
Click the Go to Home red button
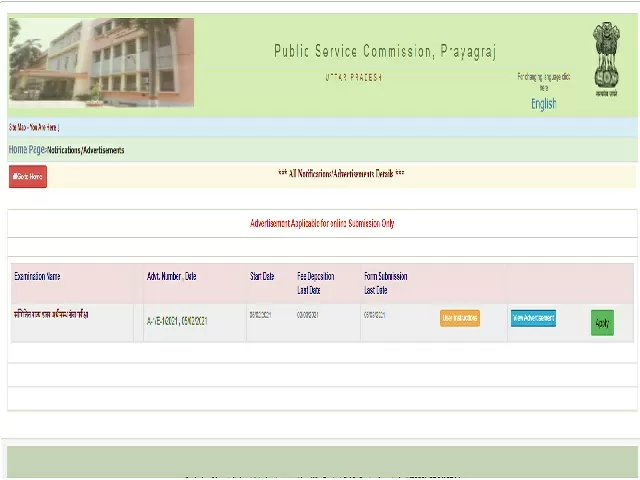(x=28, y=176)
